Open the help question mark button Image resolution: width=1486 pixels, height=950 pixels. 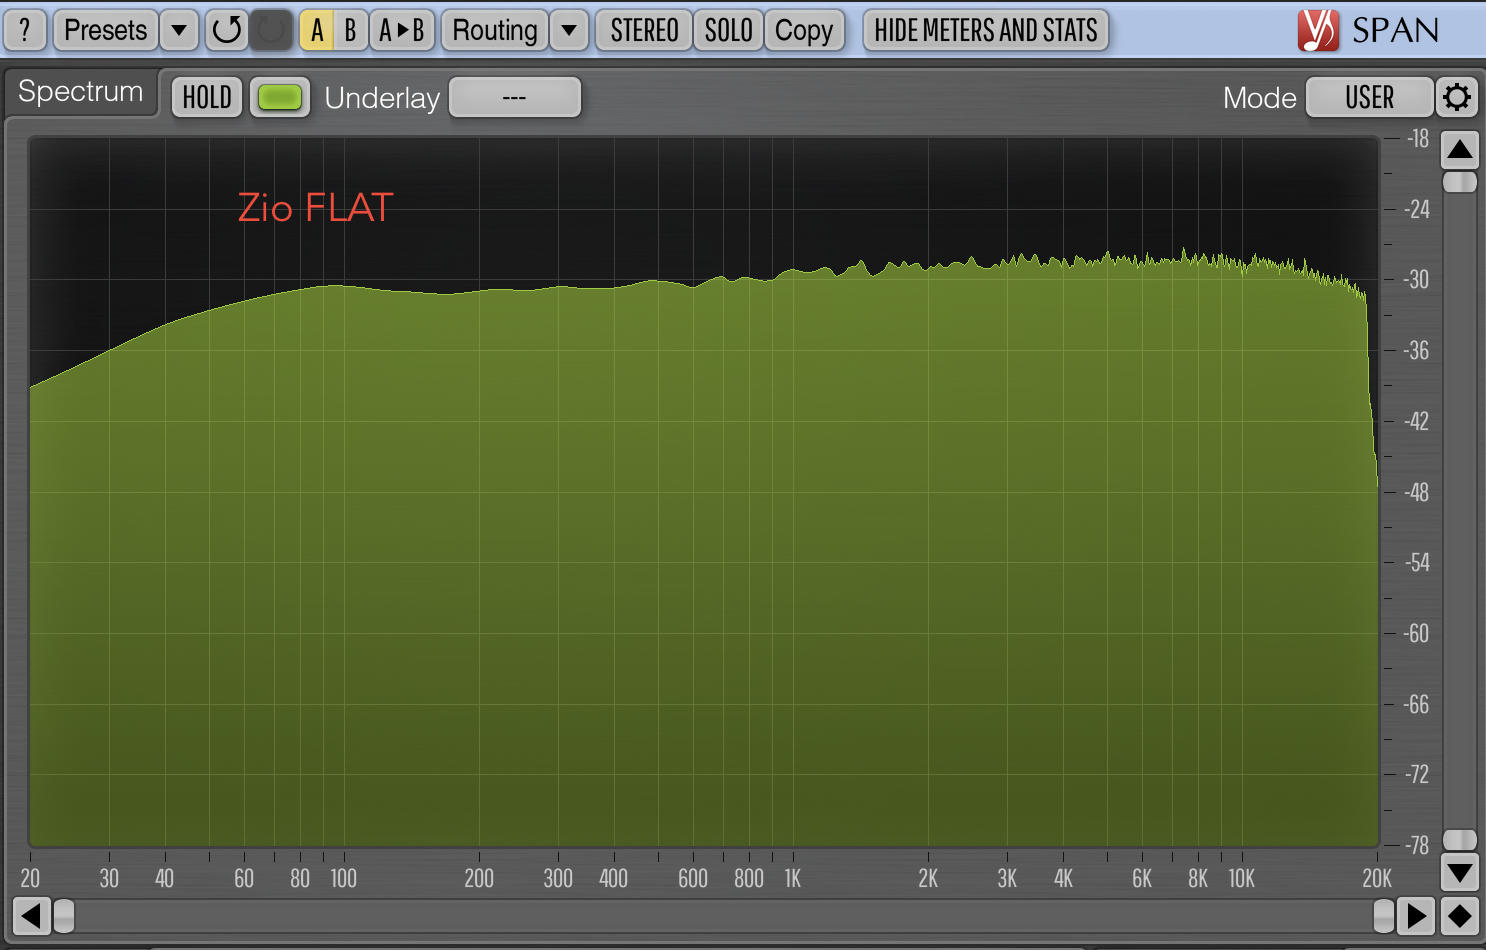(25, 30)
